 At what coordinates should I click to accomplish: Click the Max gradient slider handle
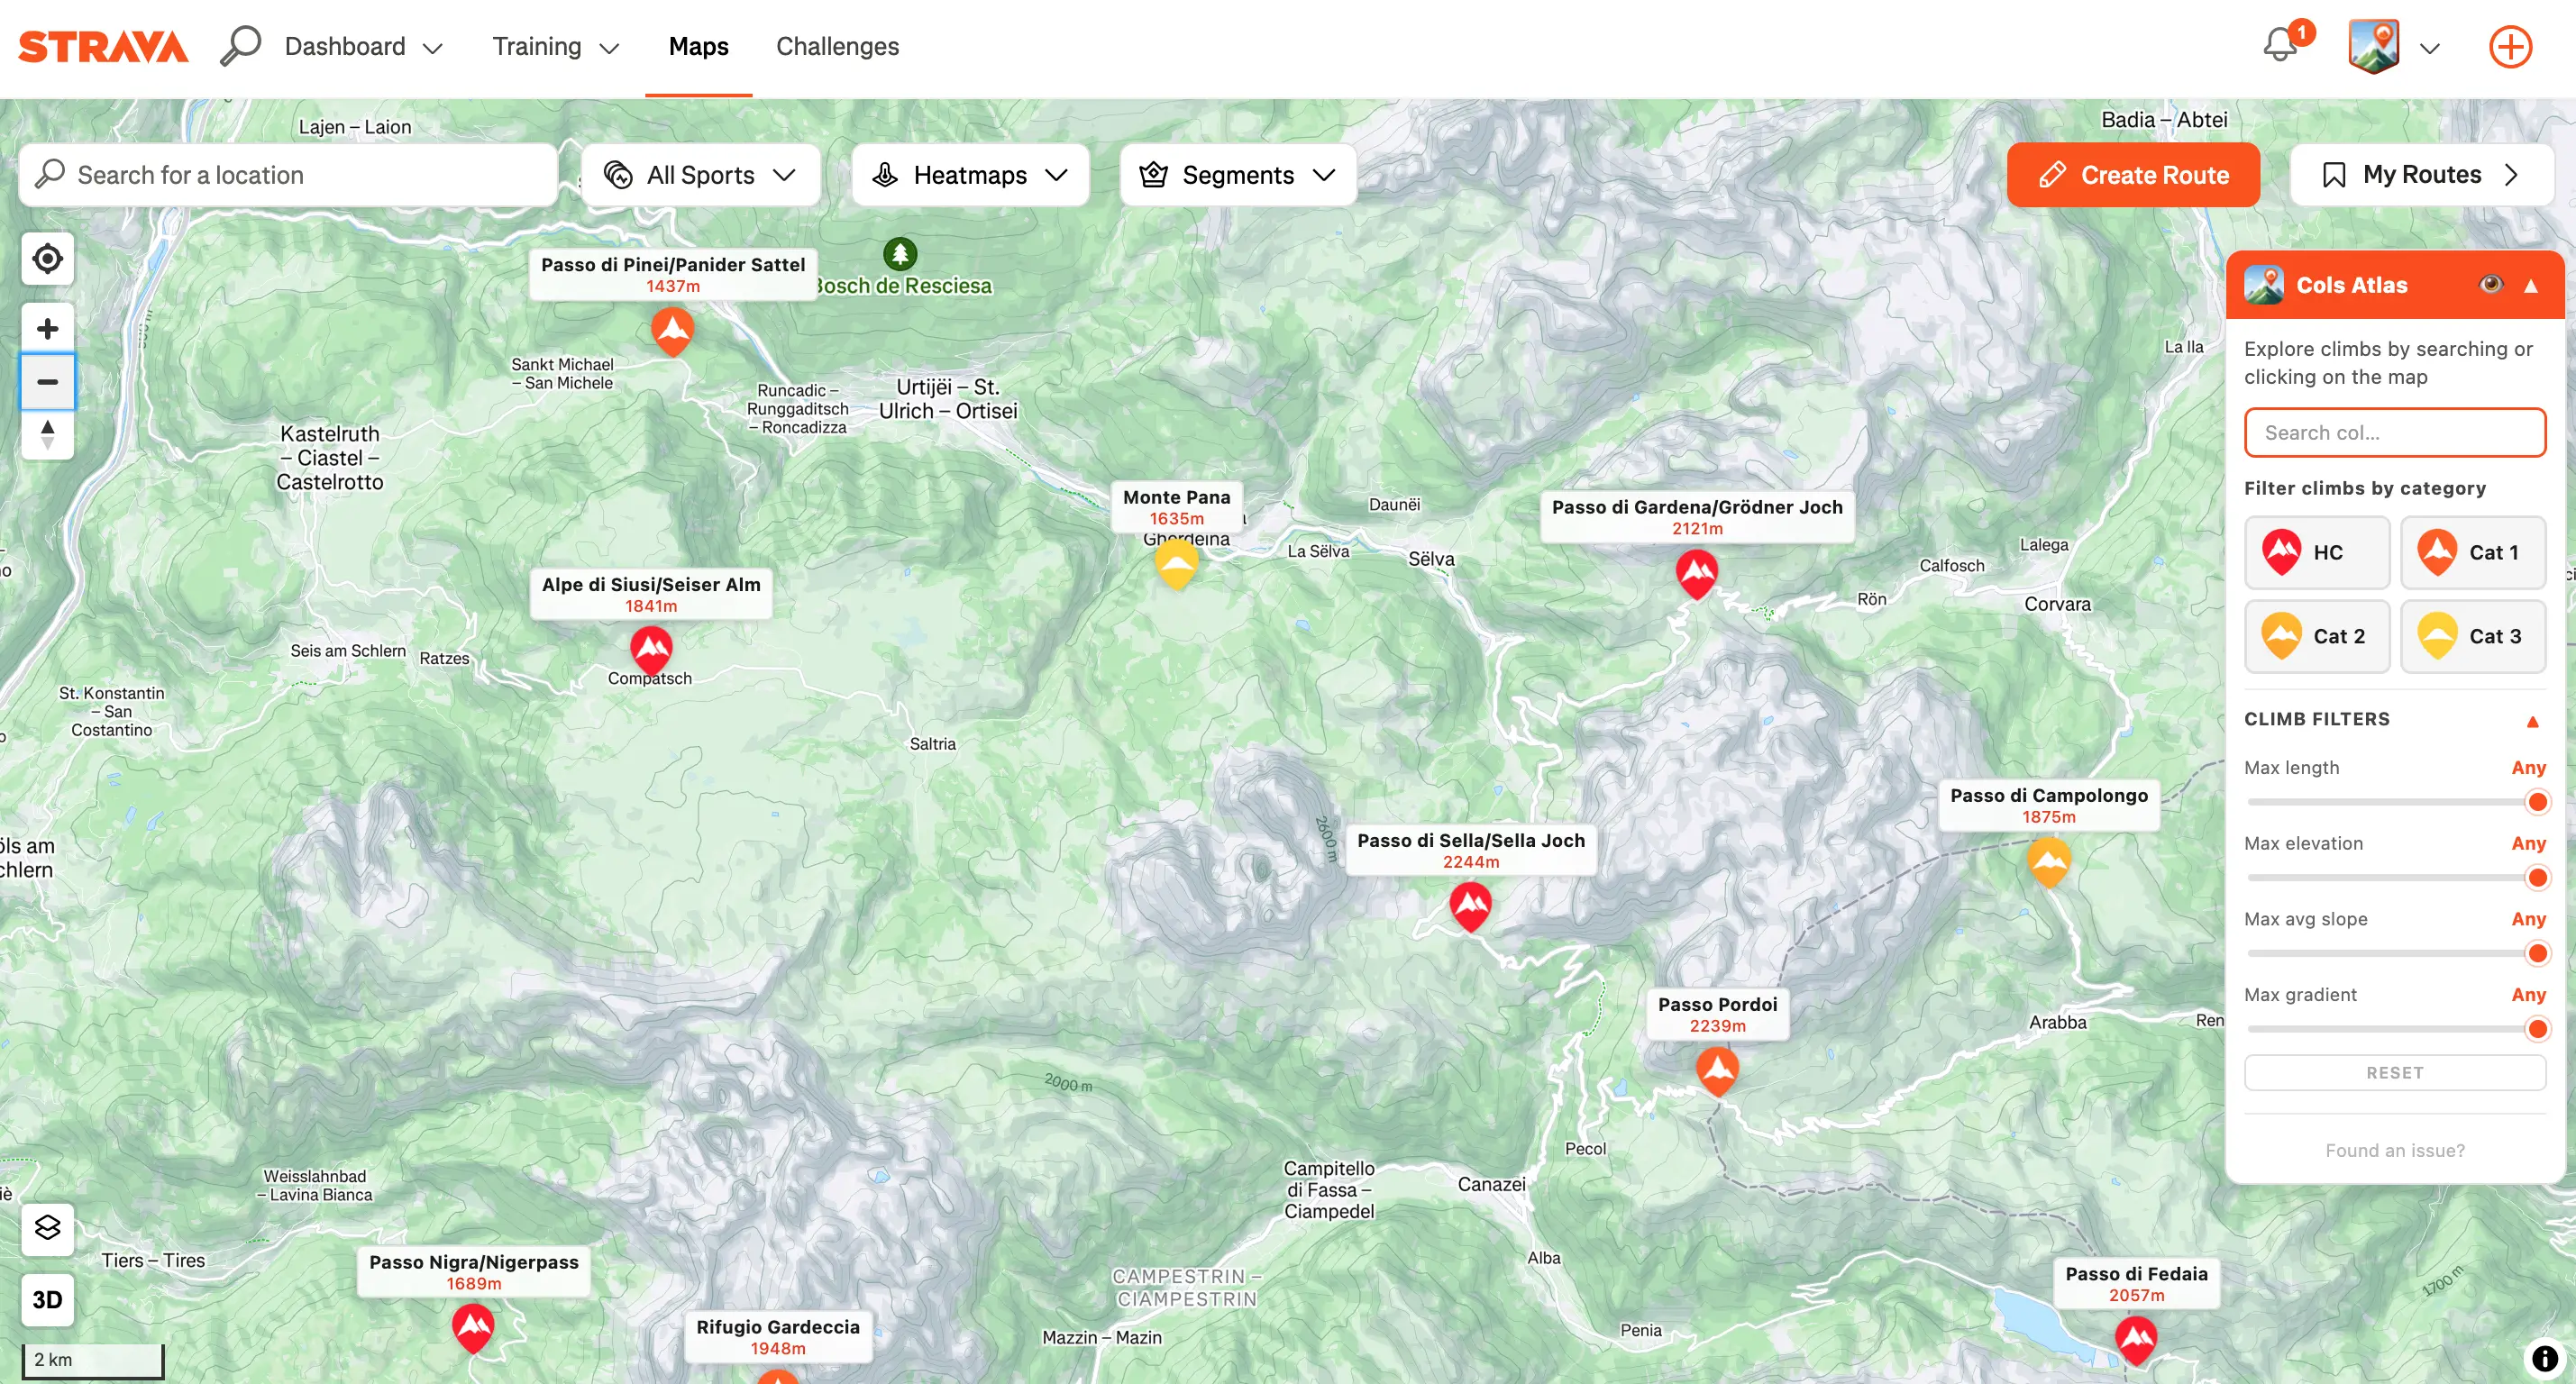pos(2536,1028)
